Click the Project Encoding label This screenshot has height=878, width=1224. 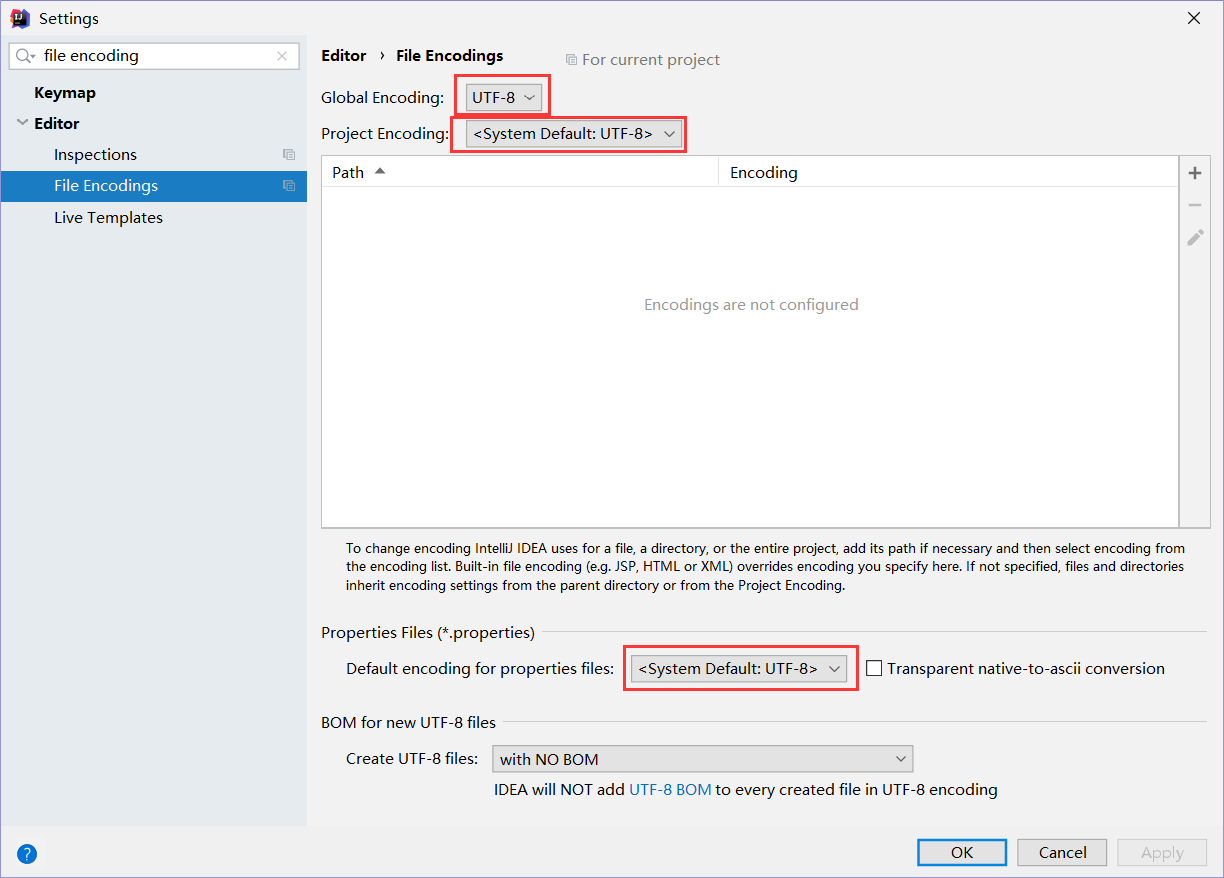tap(385, 134)
